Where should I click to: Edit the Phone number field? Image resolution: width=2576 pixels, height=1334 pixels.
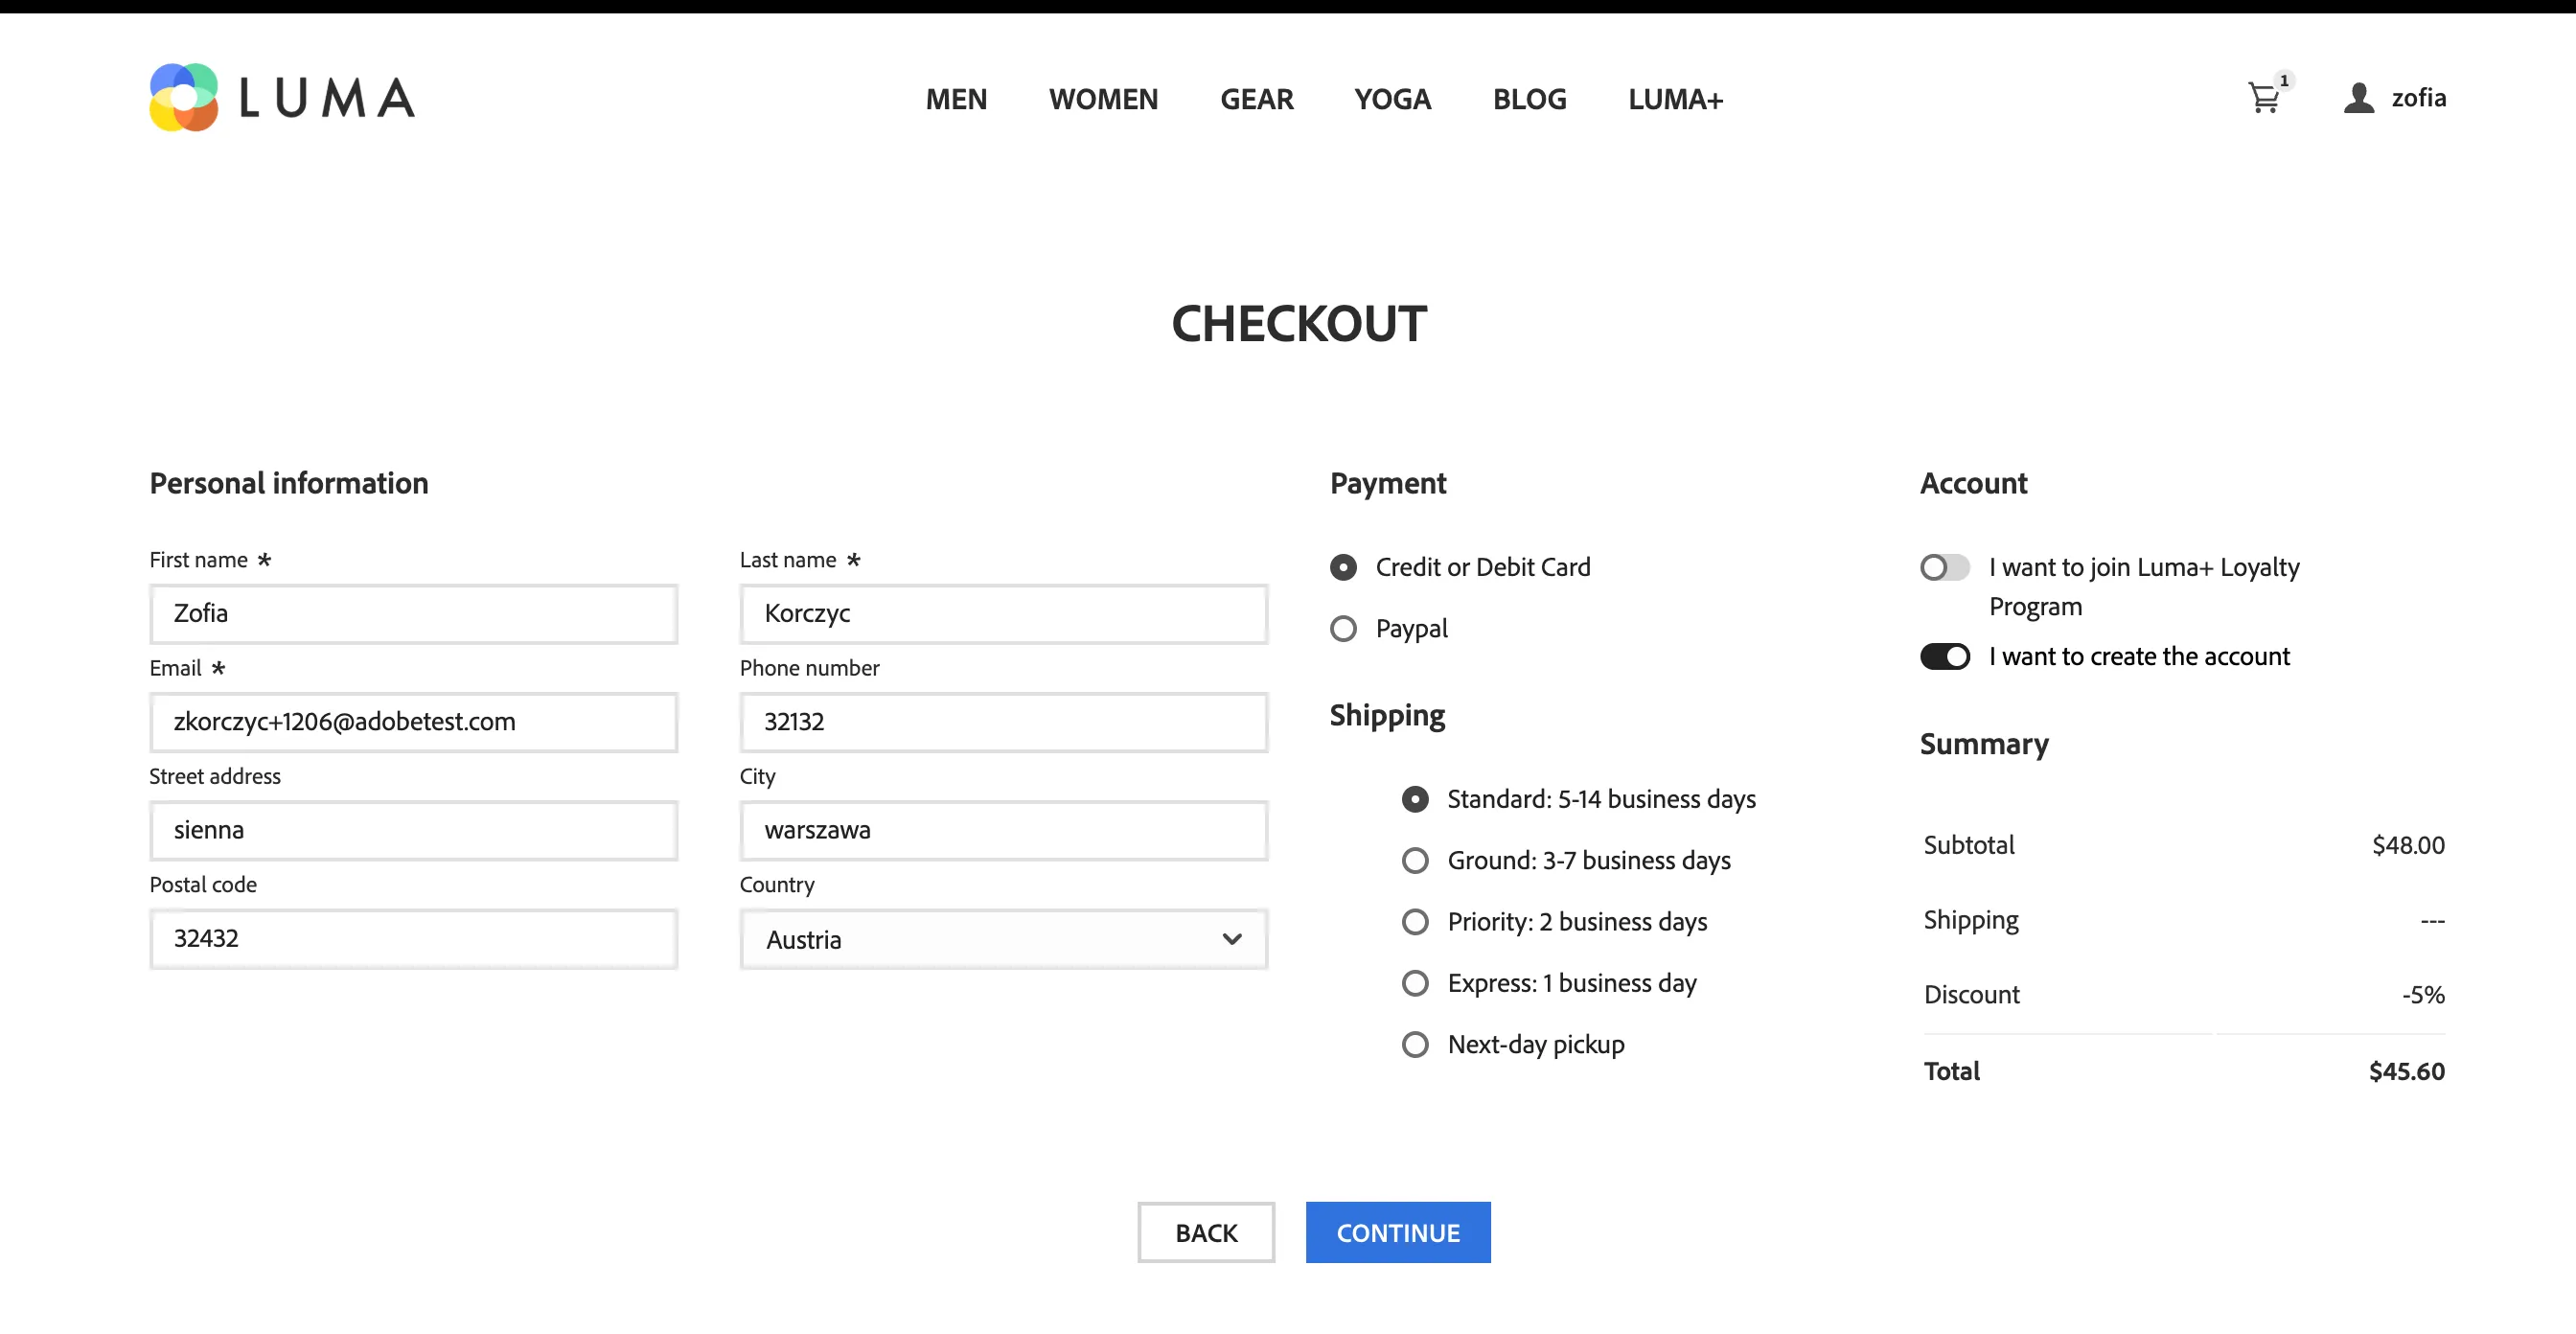click(x=1004, y=722)
